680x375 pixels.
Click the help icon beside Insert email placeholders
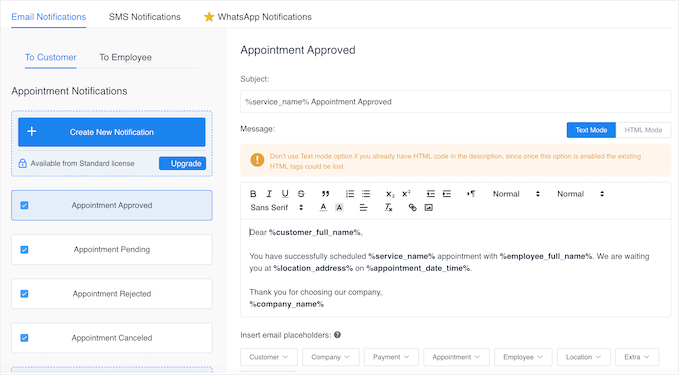tap(337, 335)
